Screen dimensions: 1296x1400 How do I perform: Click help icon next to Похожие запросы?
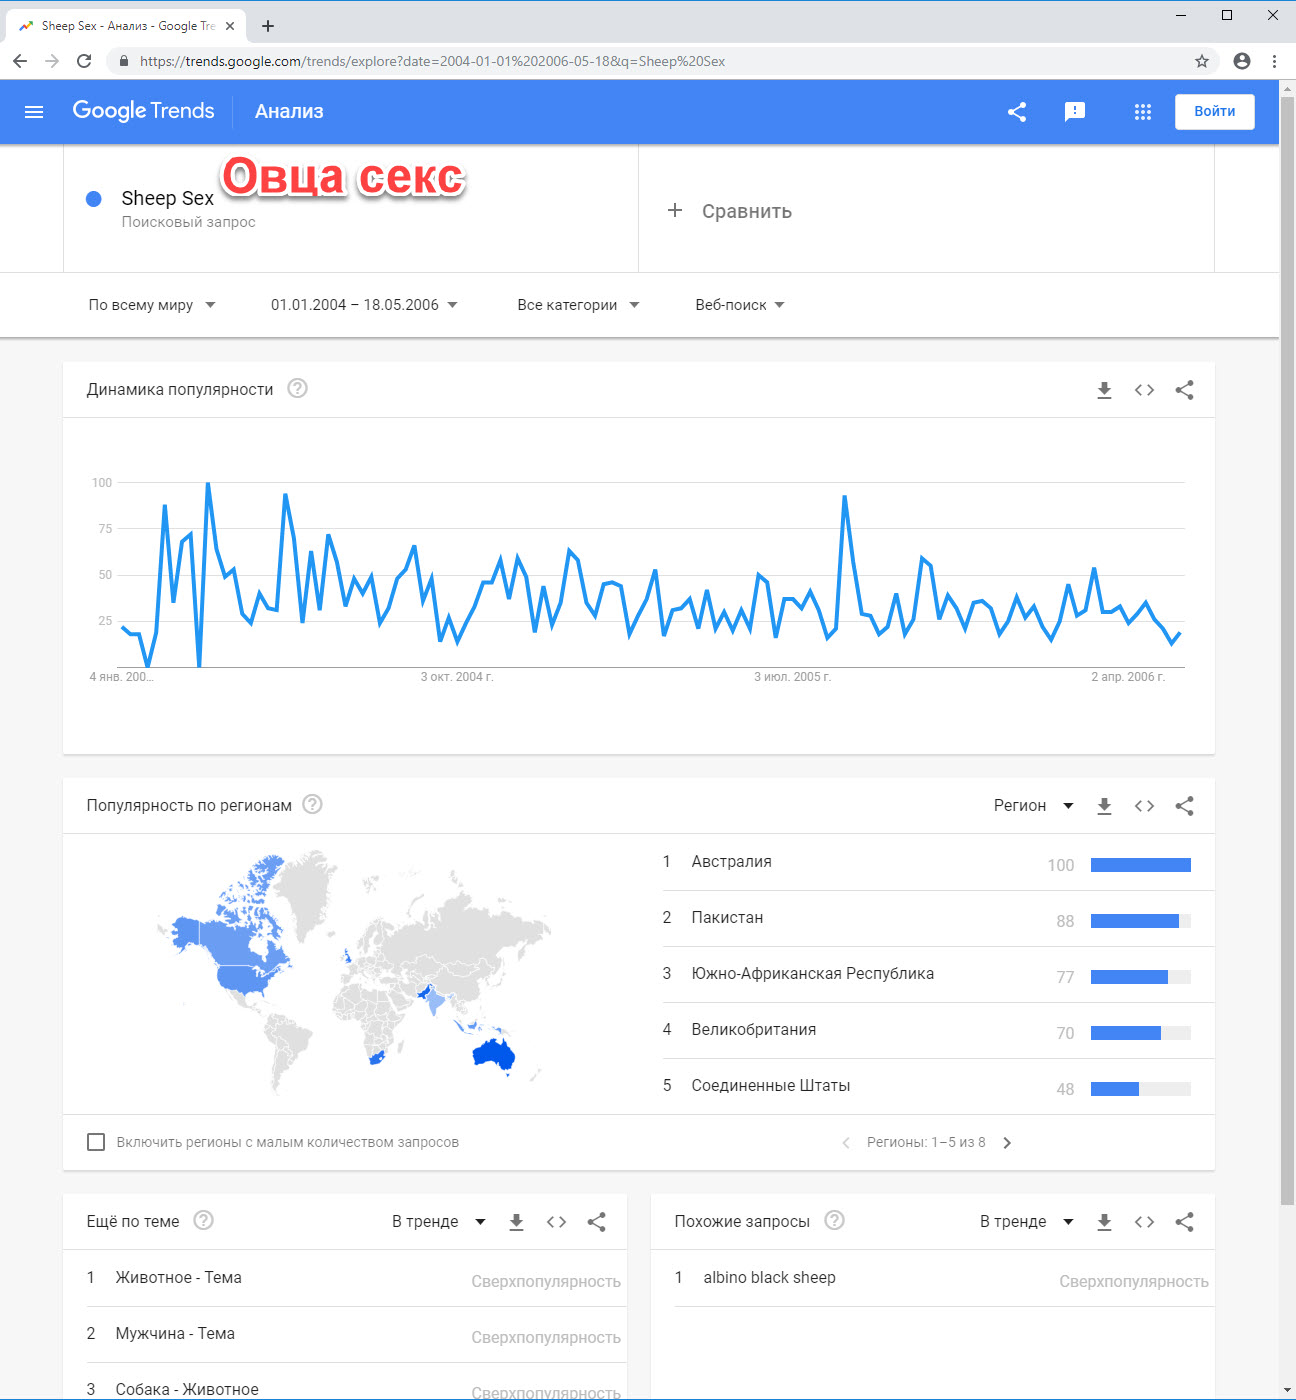pyautogui.click(x=834, y=1220)
